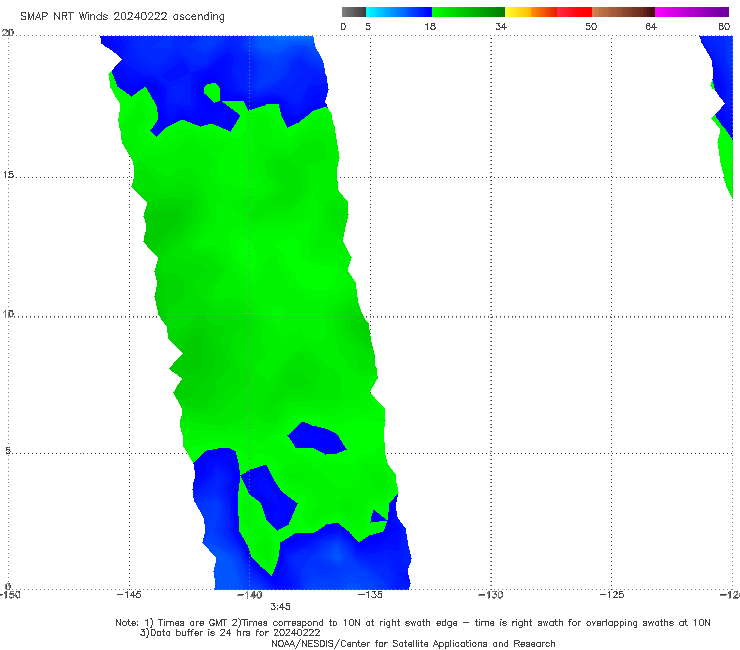
Task: Click the color bar label '18'
Action: (430, 26)
